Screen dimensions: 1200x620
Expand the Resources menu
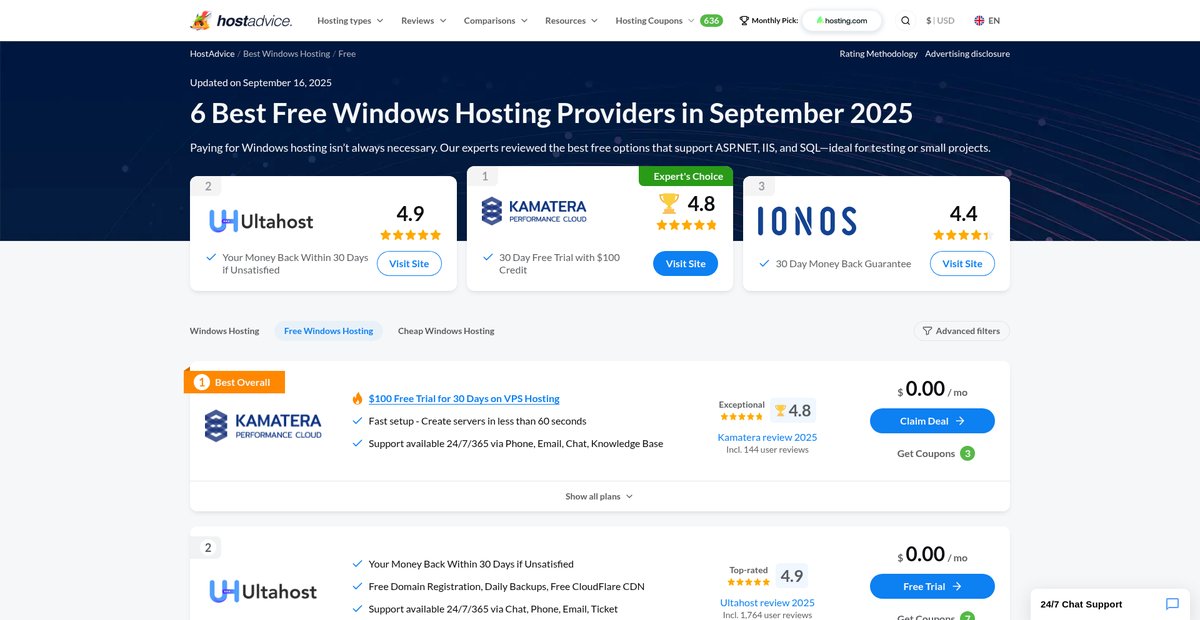[571, 20]
